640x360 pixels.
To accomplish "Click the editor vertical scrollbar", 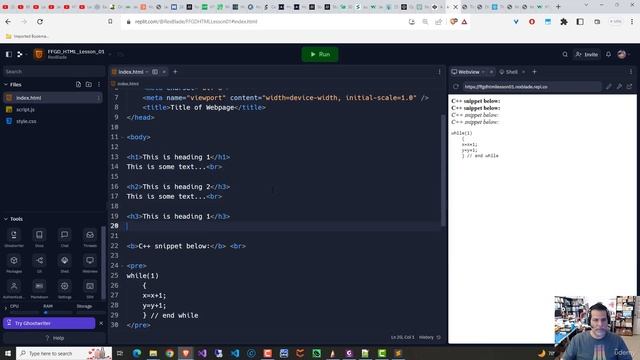I will [443, 171].
